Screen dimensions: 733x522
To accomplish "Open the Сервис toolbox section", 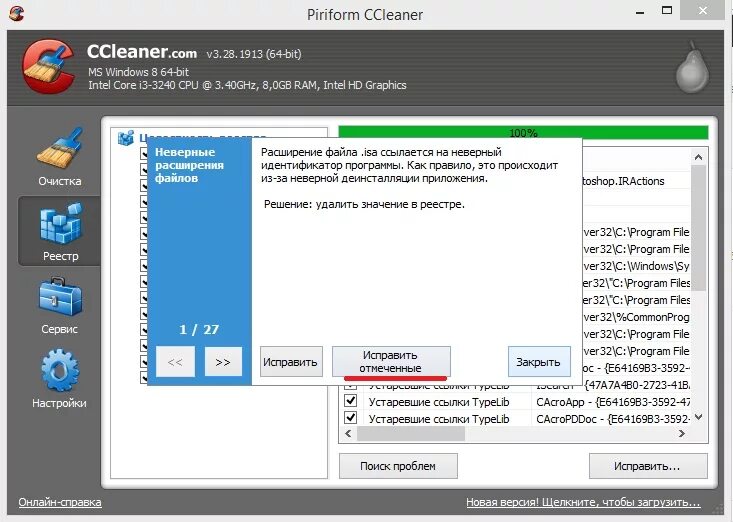I will (x=59, y=306).
